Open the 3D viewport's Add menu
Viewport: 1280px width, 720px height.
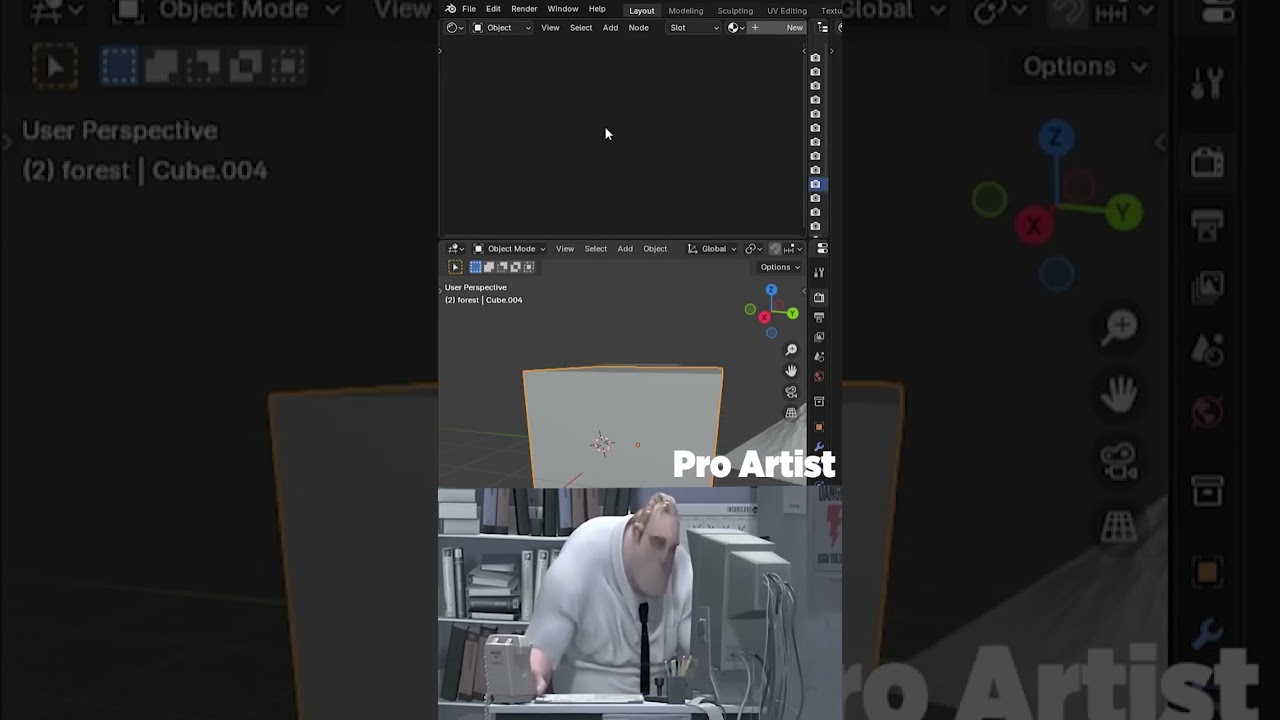(x=625, y=249)
